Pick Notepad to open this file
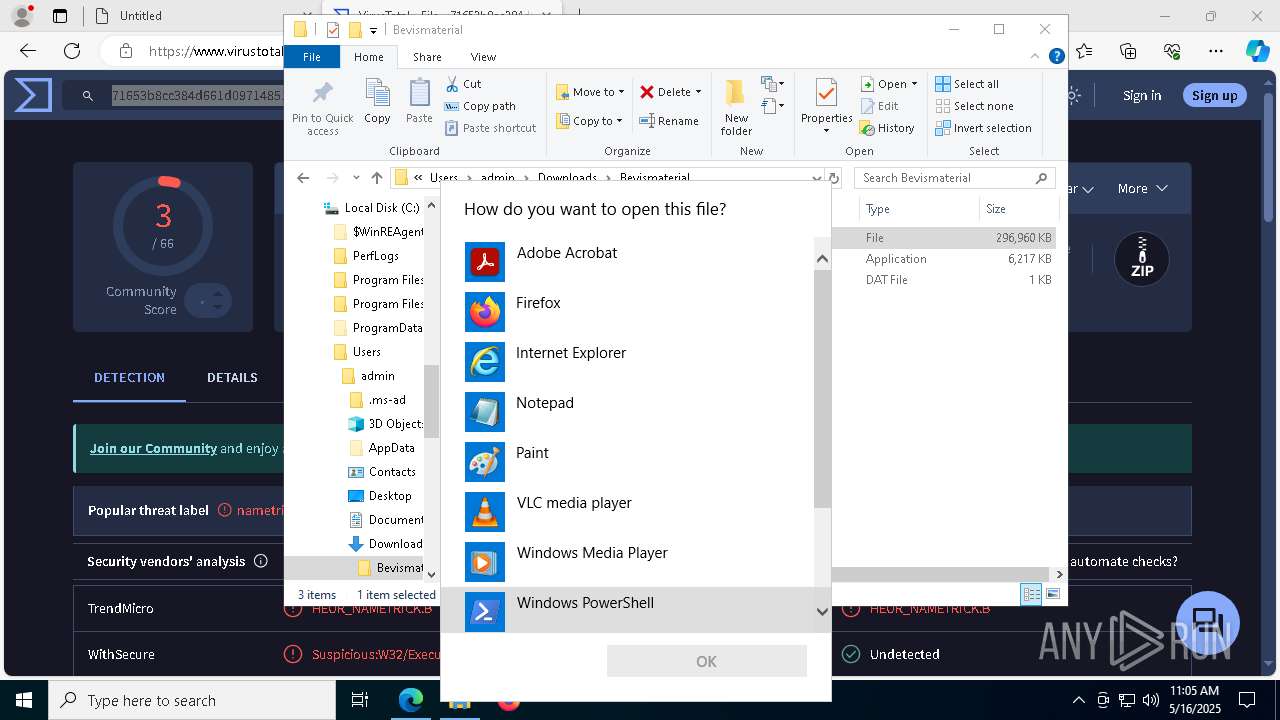Viewport: 1280px width, 720px height. [627, 412]
